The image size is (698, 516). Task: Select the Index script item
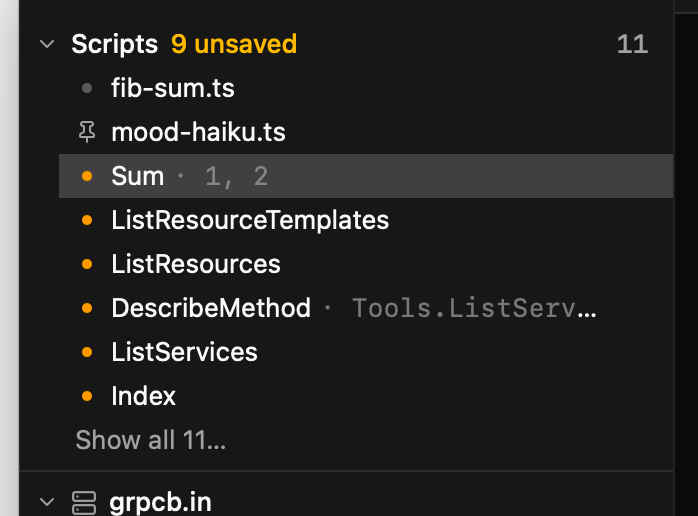pyautogui.click(x=366, y=396)
